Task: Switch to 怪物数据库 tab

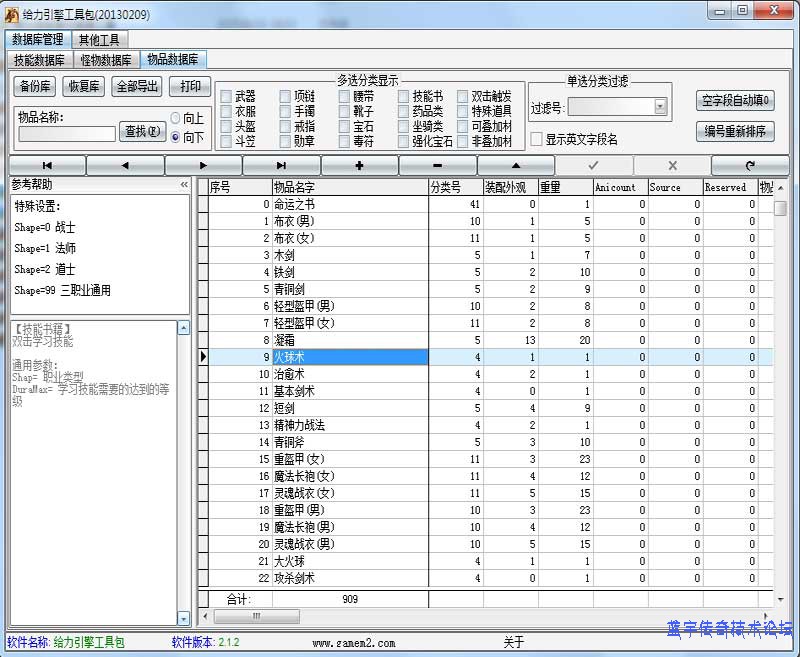Action: tap(107, 60)
